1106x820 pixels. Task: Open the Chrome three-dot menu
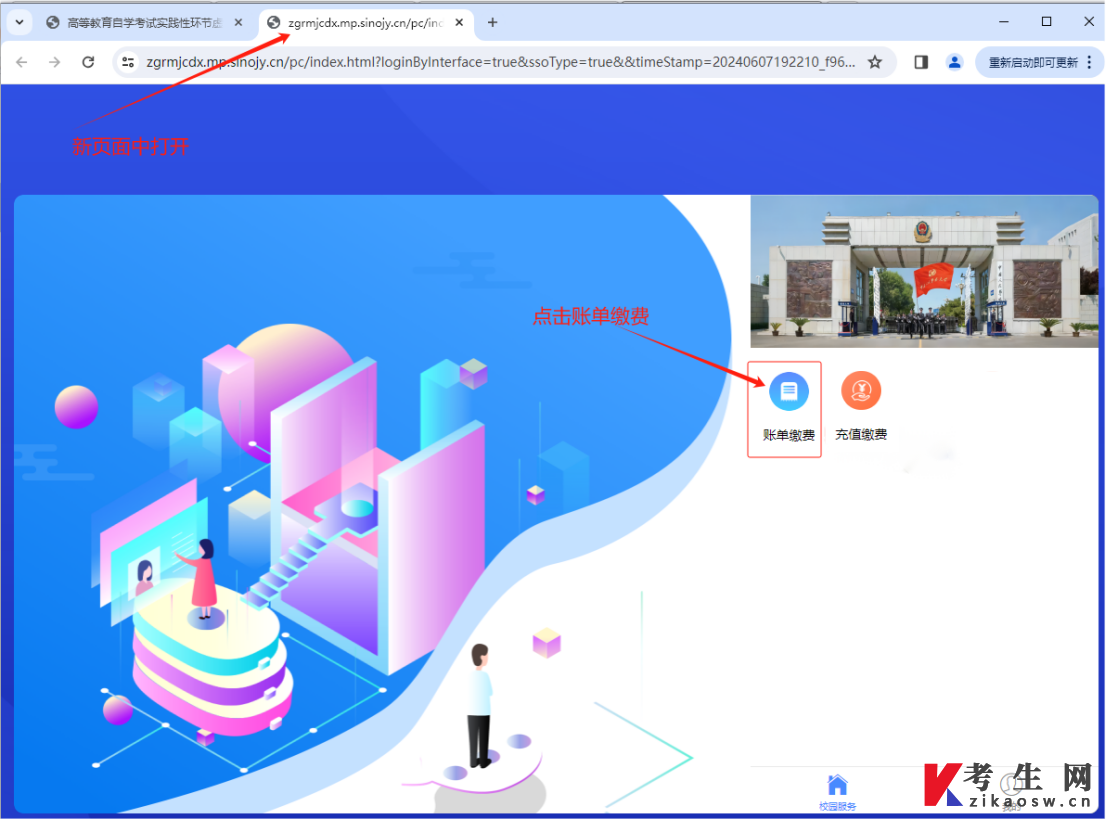(x=1090, y=62)
